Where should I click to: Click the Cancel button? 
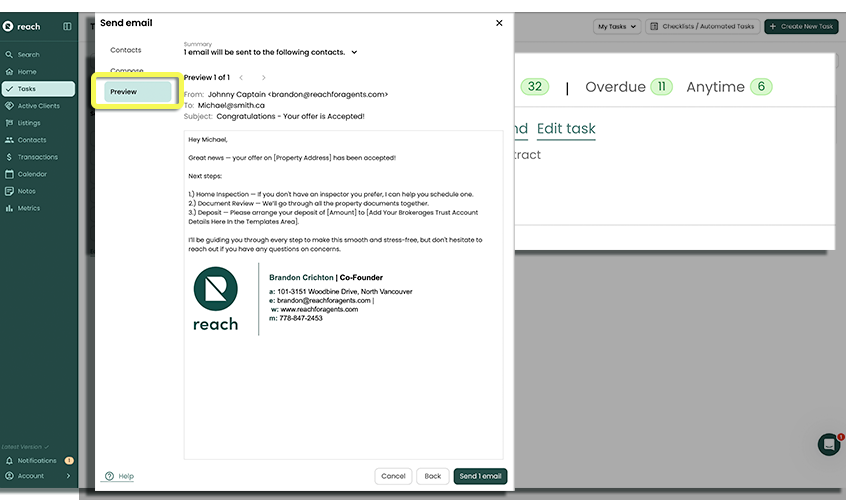pyautogui.click(x=393, y=476)
